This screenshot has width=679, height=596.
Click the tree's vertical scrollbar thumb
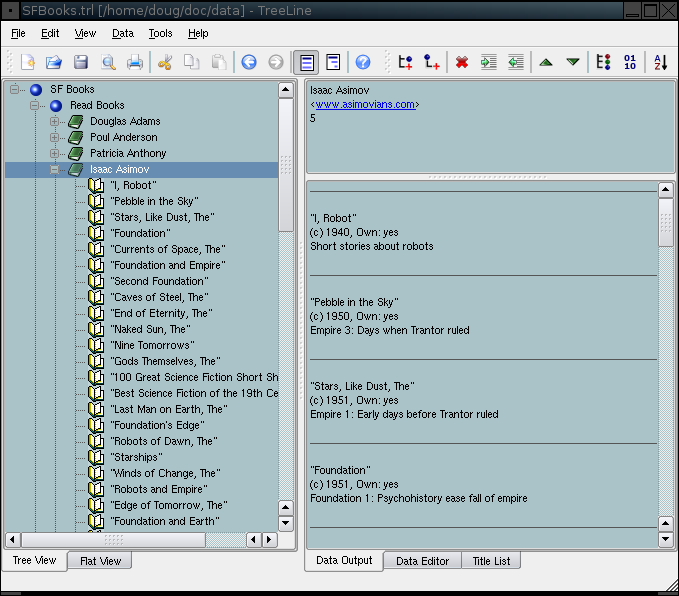[x=285, y=165]
